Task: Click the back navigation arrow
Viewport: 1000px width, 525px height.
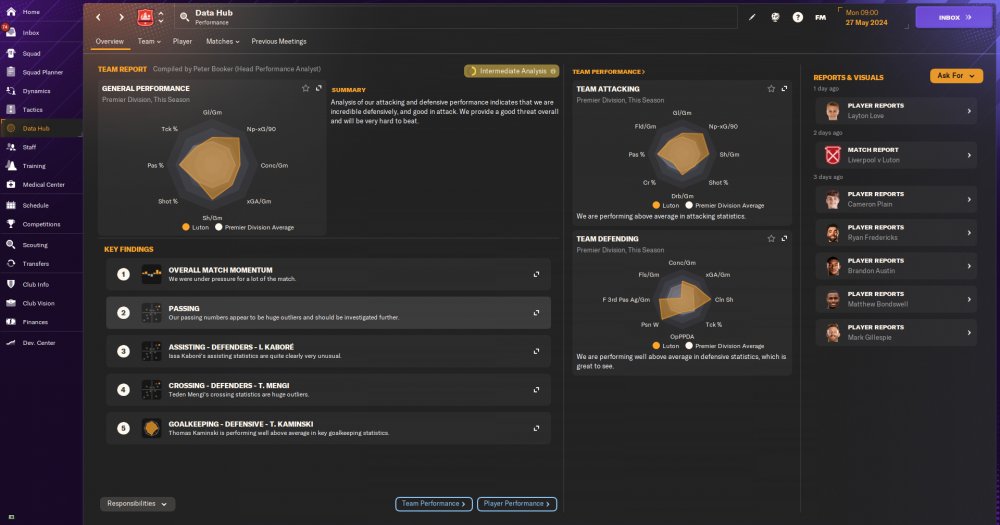Action: click(98, 17)
